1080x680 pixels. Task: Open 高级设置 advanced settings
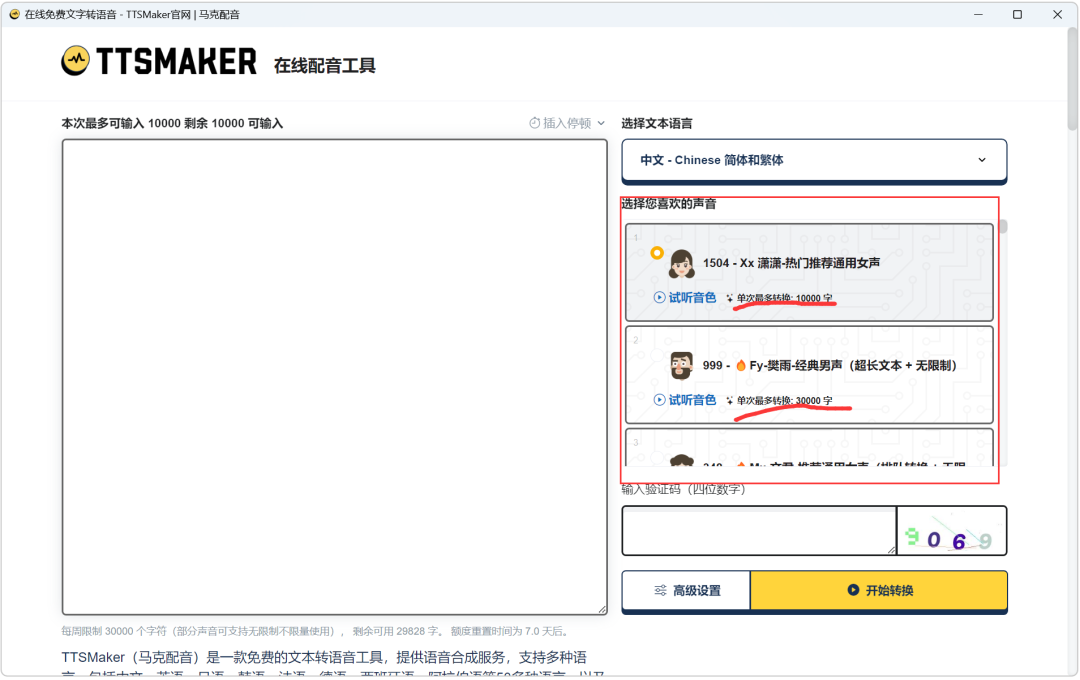pyautogui.click(x=686, y=590)
